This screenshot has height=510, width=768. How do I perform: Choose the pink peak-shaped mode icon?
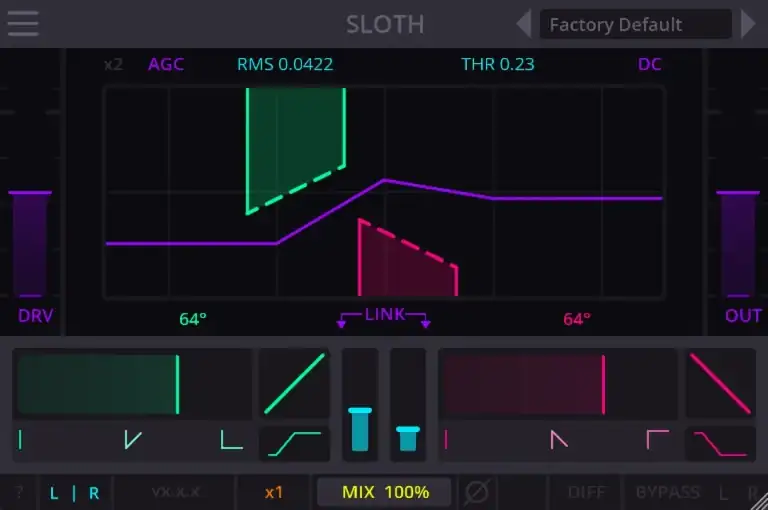(558, 439)
